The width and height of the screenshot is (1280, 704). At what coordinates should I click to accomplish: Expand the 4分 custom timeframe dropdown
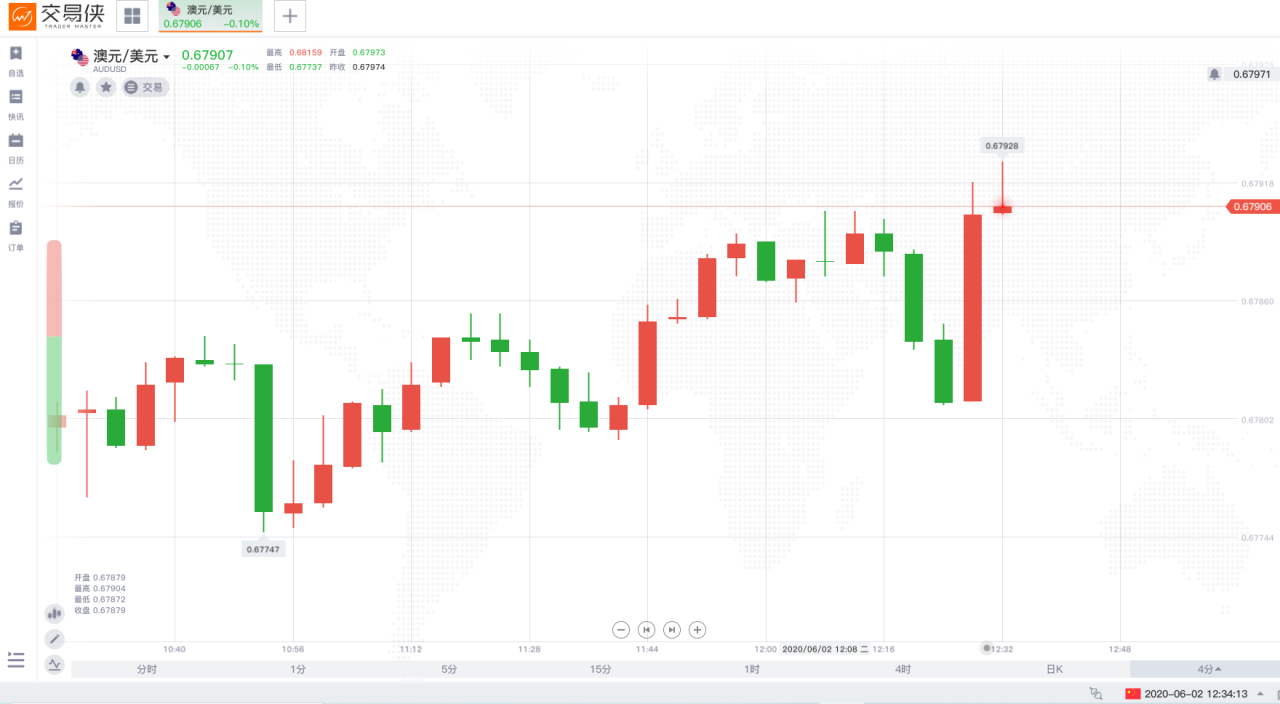coord(1205,669)
